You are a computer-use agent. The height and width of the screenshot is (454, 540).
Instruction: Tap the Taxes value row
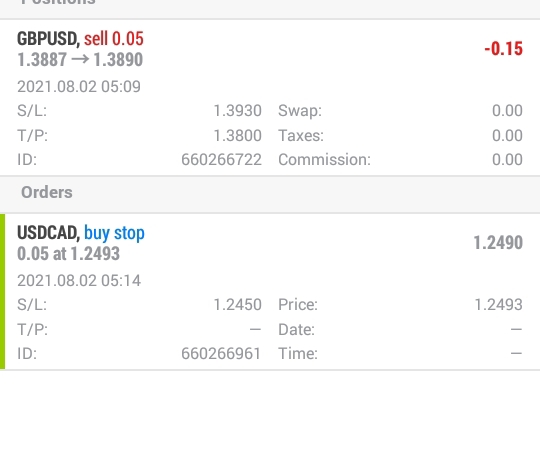click(400, 135)
